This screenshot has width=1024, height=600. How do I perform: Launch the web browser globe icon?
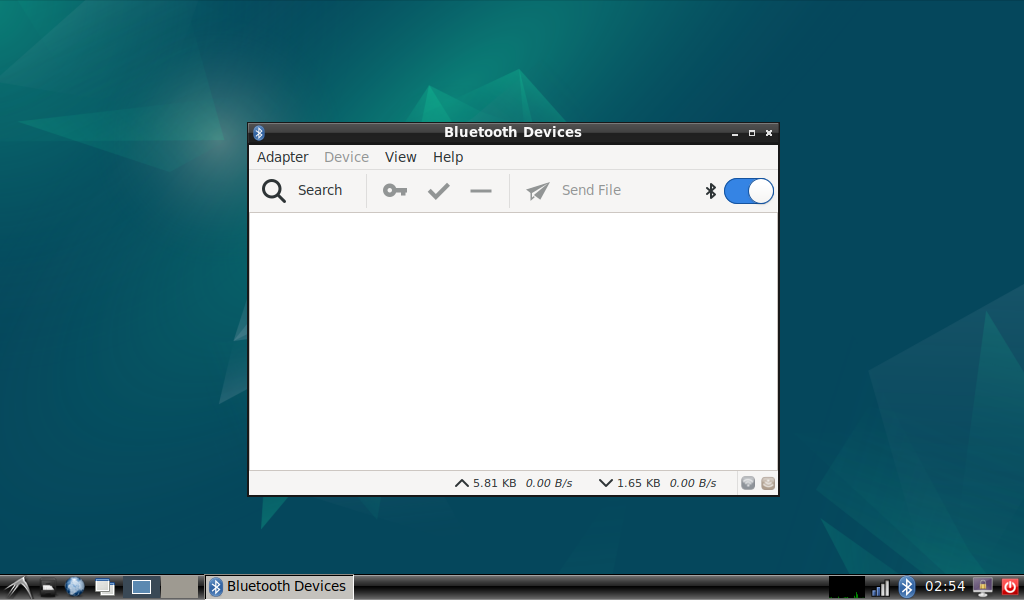pos(75,587)
